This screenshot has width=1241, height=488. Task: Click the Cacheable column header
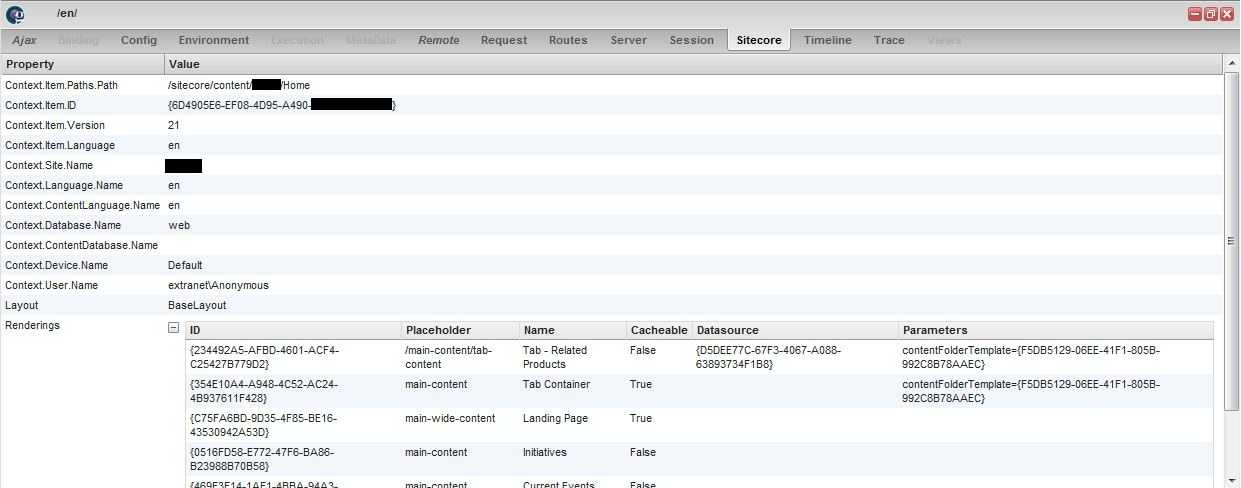tap(659, 330)
